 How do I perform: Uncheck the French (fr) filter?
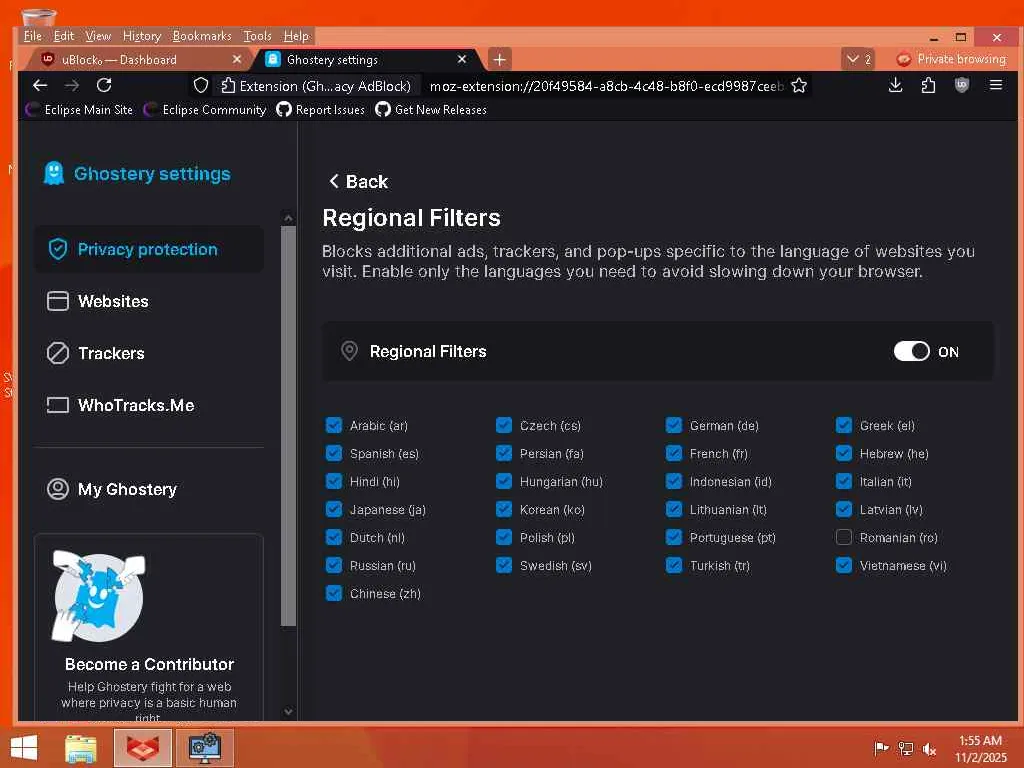(x=674, y=453)
